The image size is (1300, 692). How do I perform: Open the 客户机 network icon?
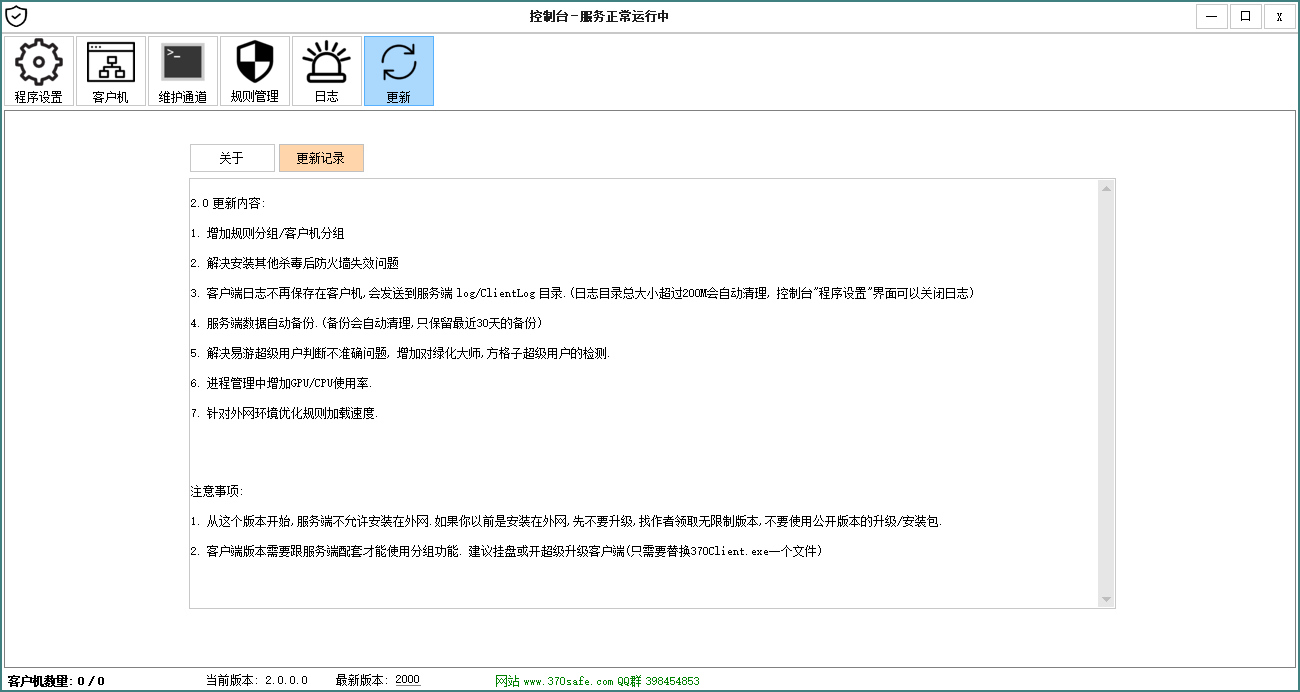[x=111, y=71]
